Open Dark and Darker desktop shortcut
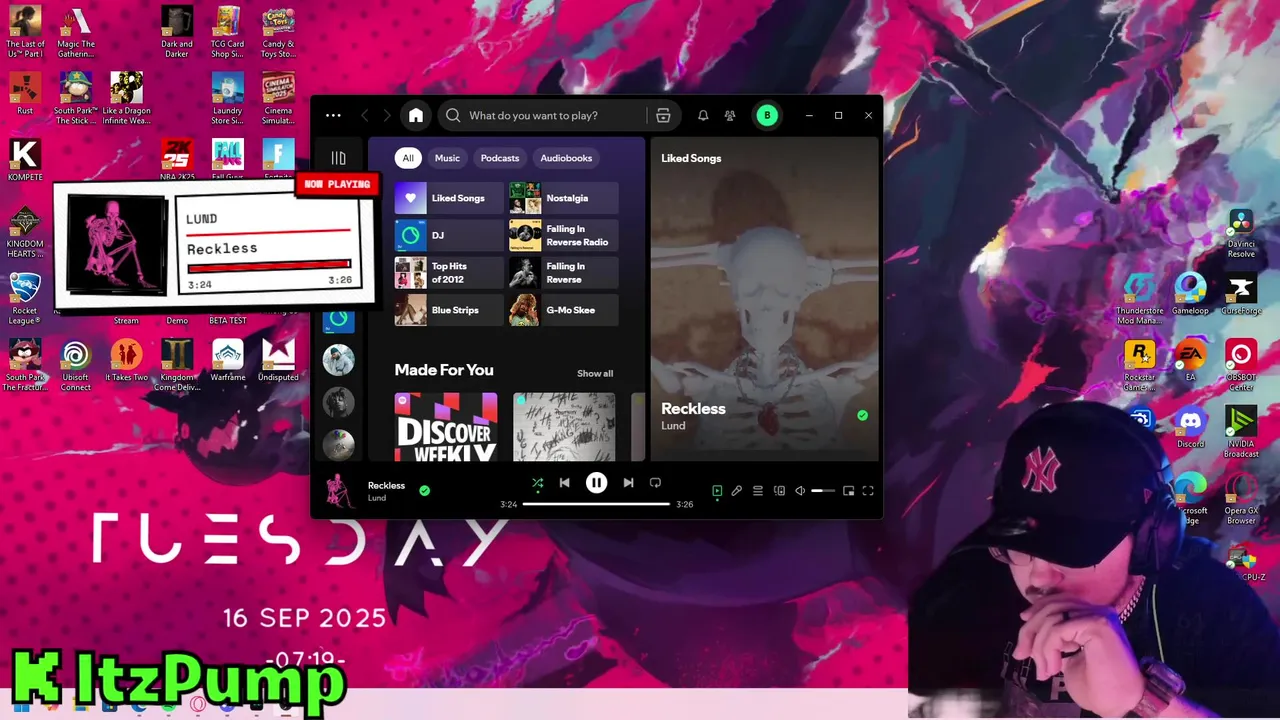Screen dimensions: 1280x720 177,32
